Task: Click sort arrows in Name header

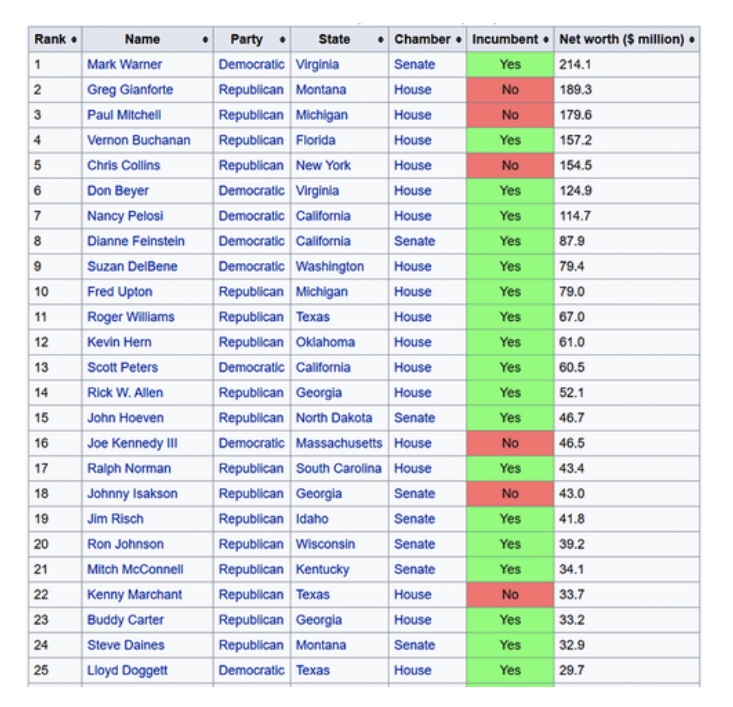Action: [205, 40]
